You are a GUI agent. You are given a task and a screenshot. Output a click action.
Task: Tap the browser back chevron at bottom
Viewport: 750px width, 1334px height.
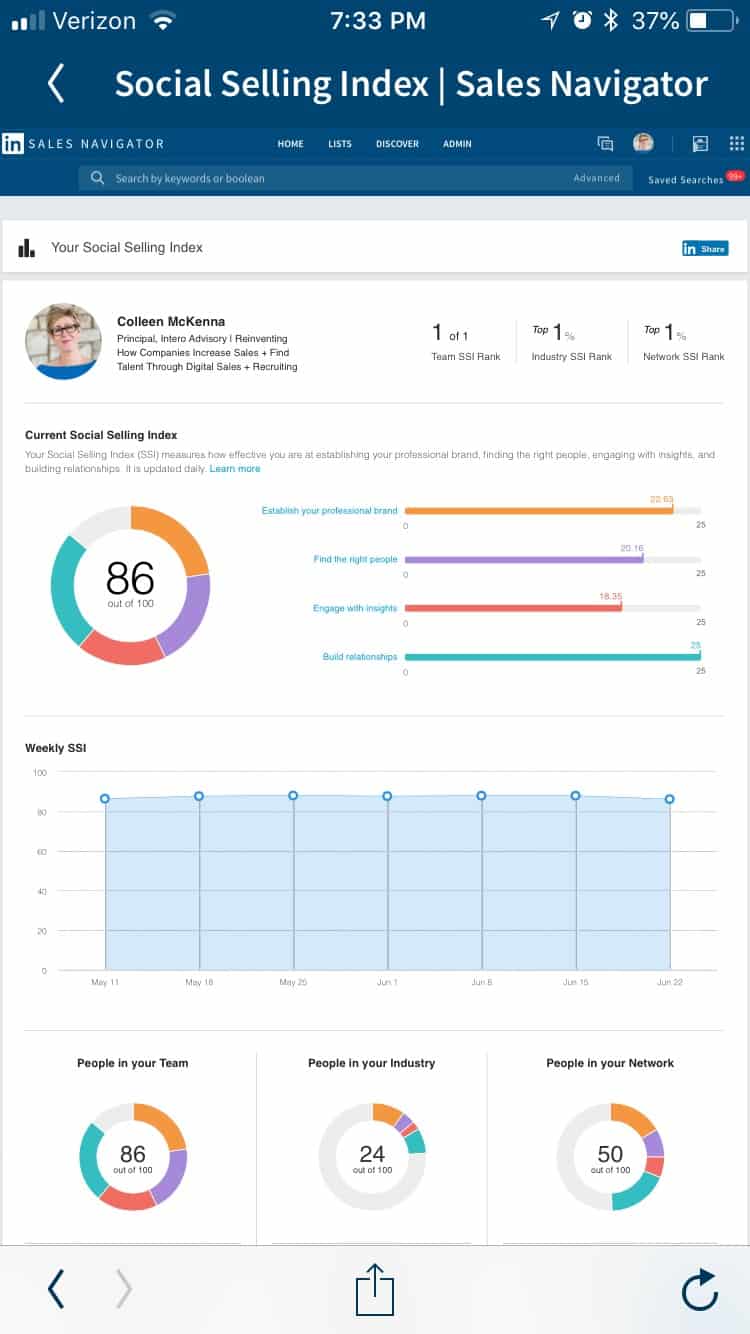click(x=56, y=1290)
